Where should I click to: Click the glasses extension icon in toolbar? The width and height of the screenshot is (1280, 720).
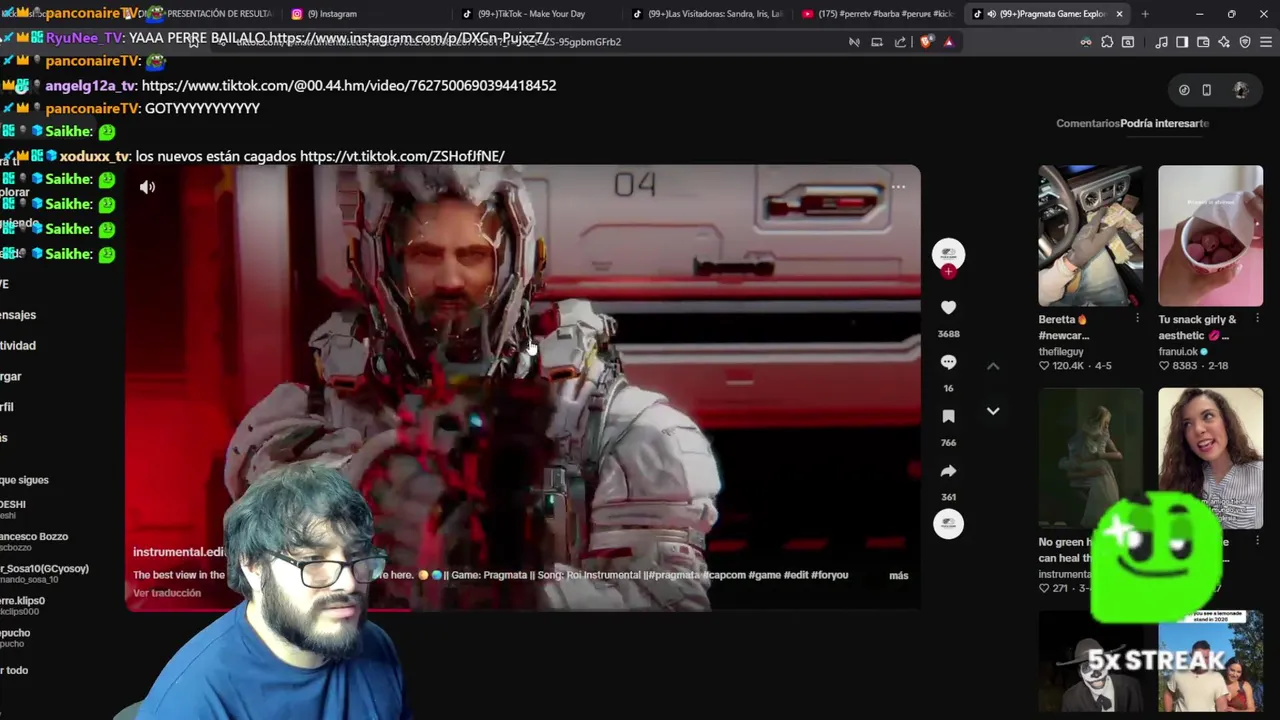coord(1086,42)
